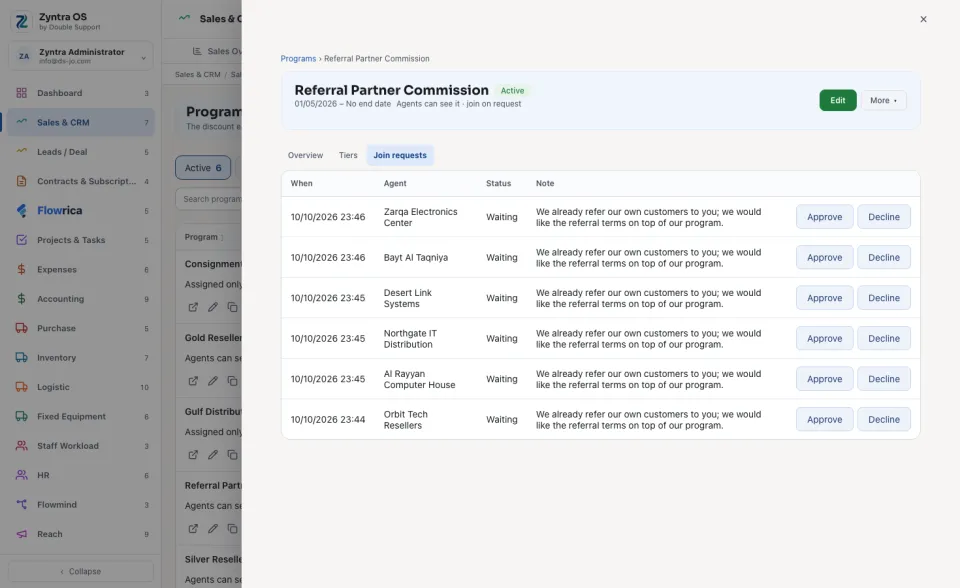This screenshot has width=960, height=588.
Task: Open HR people icon
Action: [x=21, y=475]
